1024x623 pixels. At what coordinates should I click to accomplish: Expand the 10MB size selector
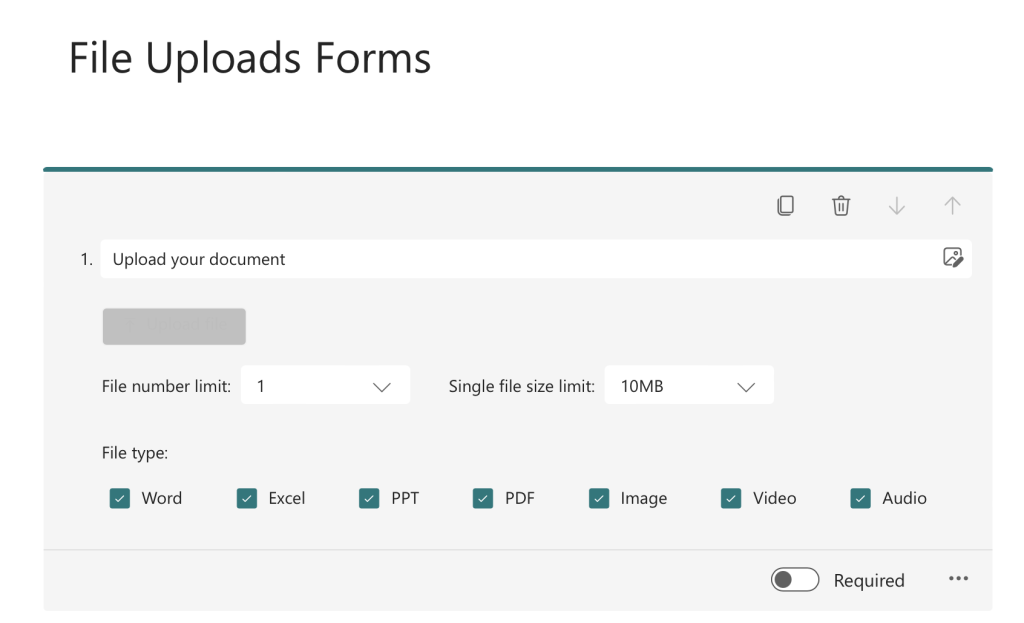748,385
